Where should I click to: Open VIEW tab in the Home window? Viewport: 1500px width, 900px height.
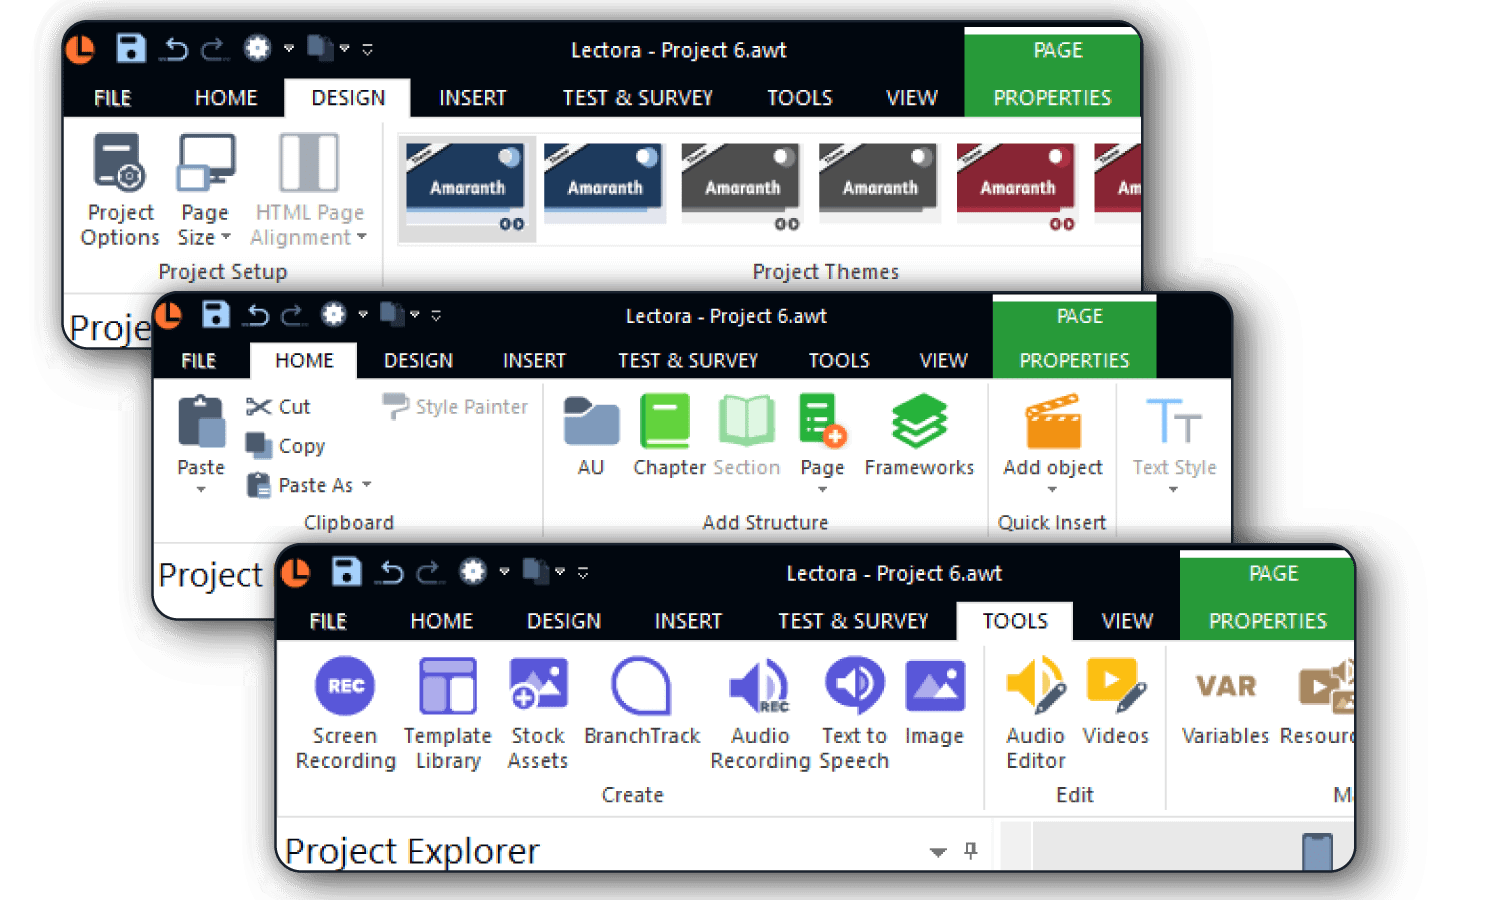pos(943,360)
